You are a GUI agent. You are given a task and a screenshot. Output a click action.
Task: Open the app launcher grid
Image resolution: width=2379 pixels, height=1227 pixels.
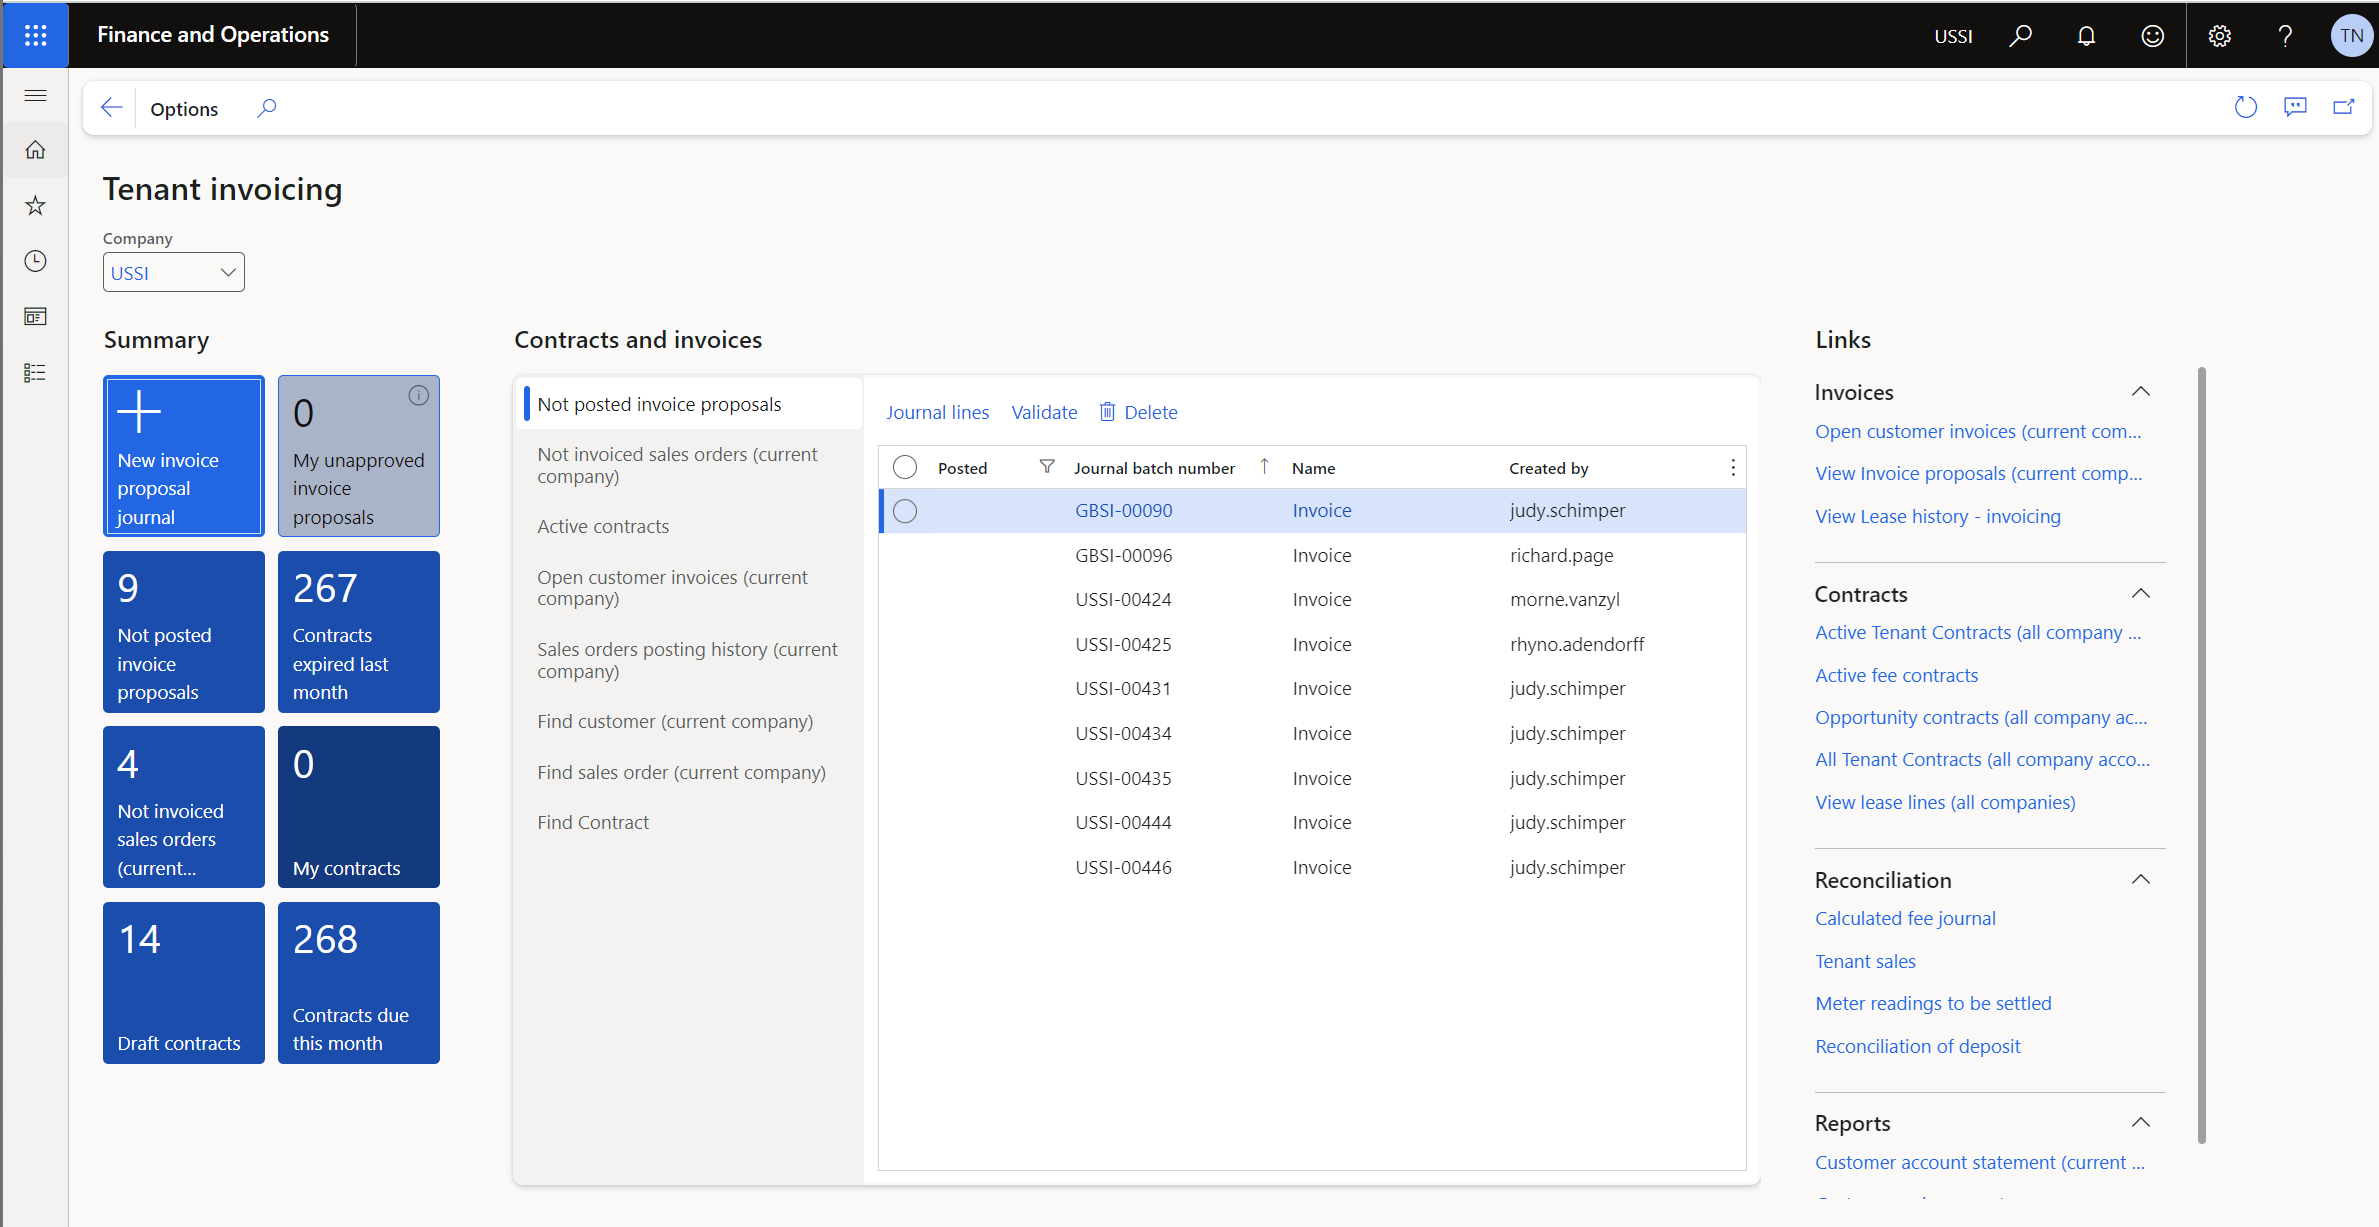(x=35, y=35)
